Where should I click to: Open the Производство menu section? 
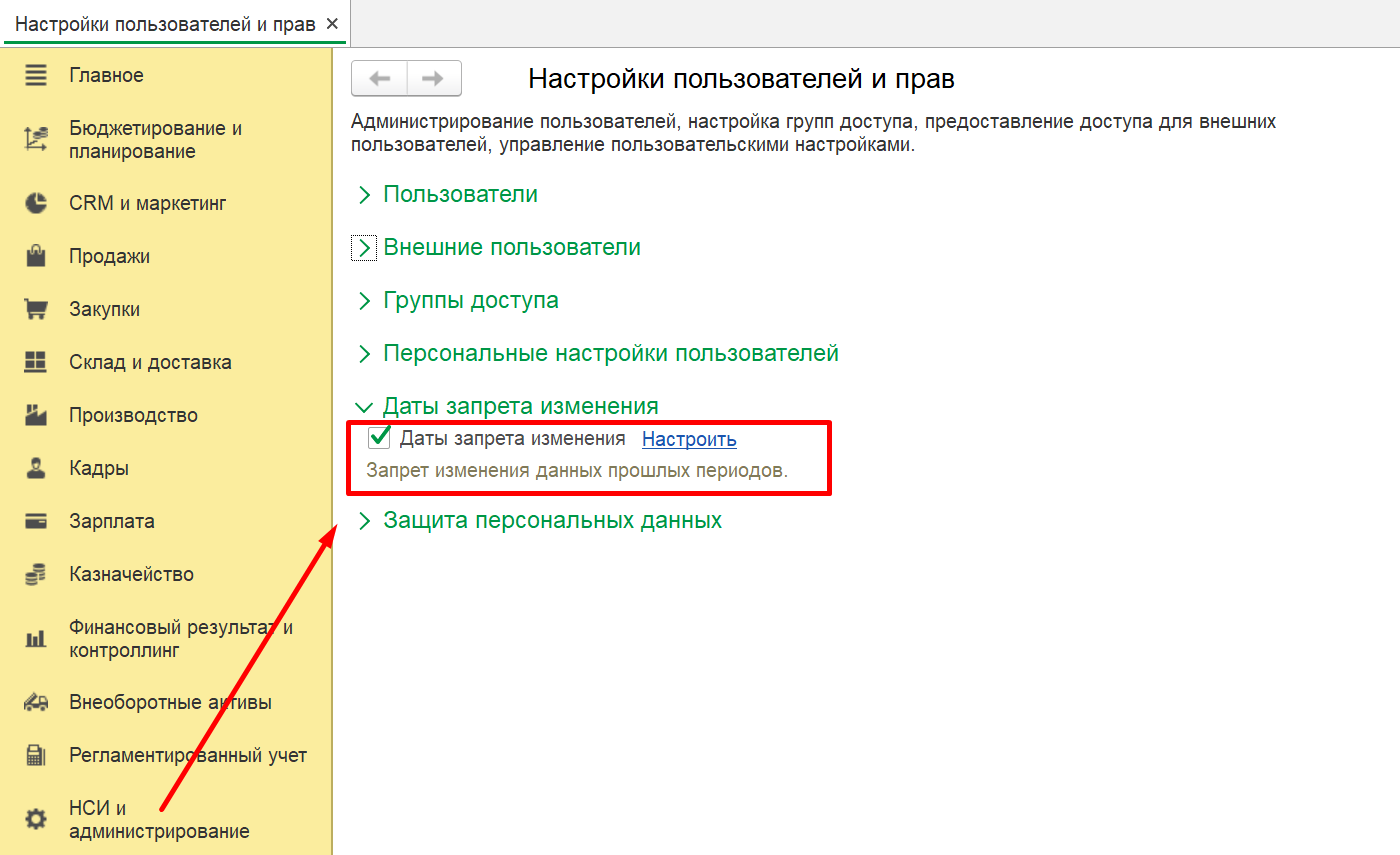coord(133,415)
